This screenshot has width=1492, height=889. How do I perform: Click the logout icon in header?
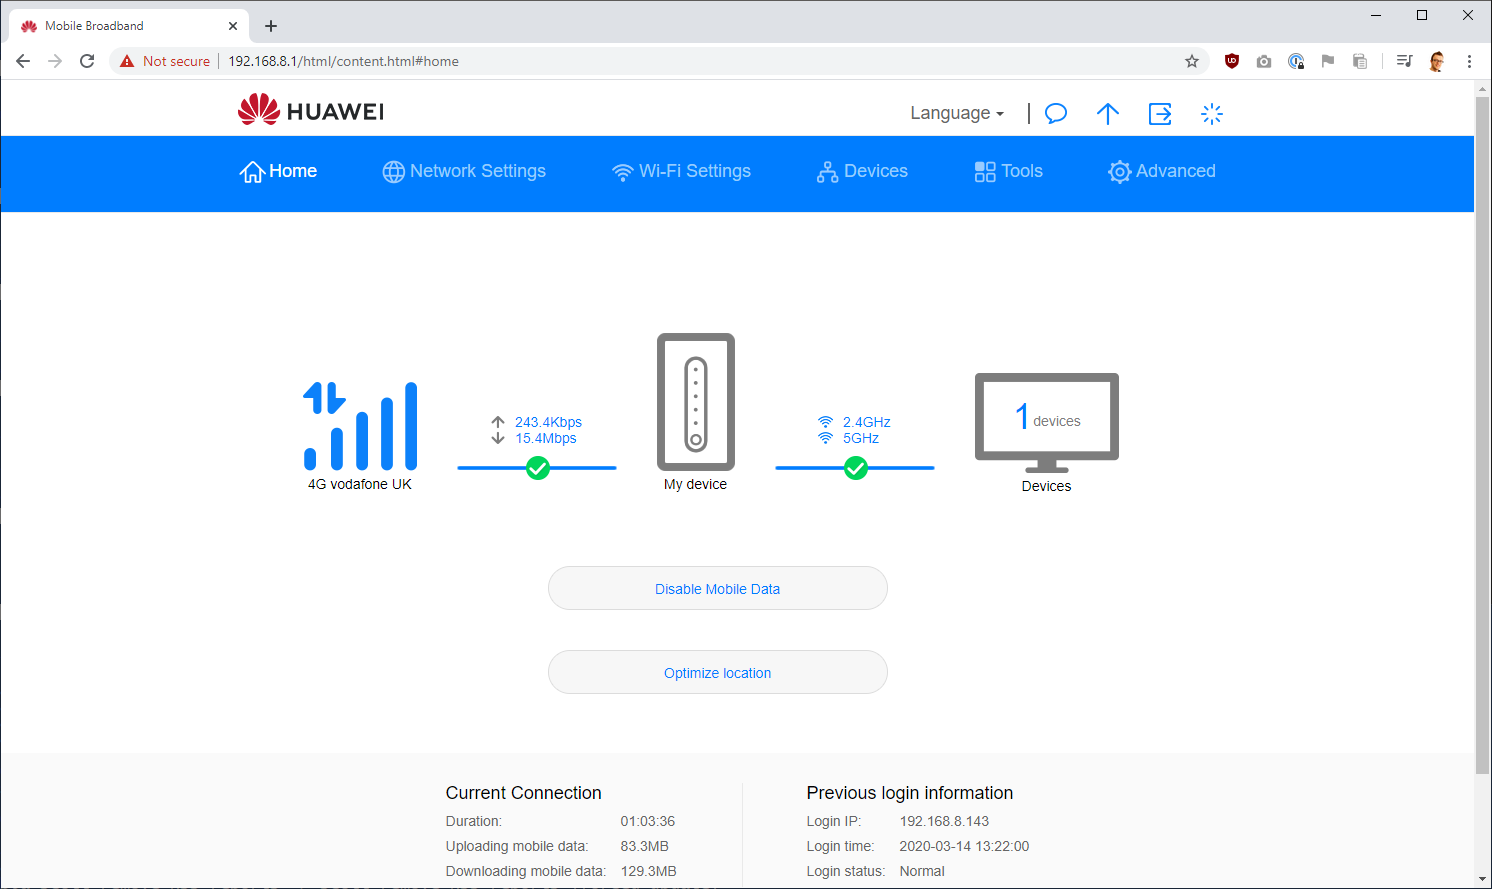[1160, 114]
